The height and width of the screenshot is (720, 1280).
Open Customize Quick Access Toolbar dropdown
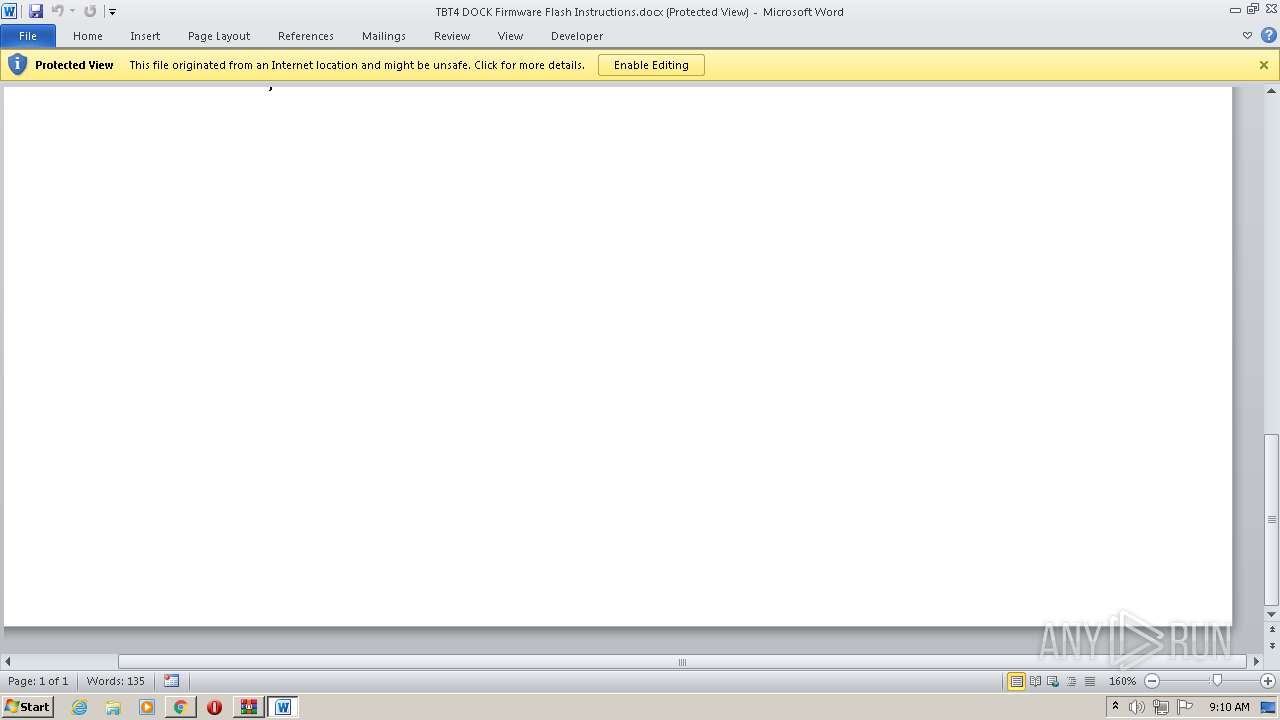pos(112,12)
